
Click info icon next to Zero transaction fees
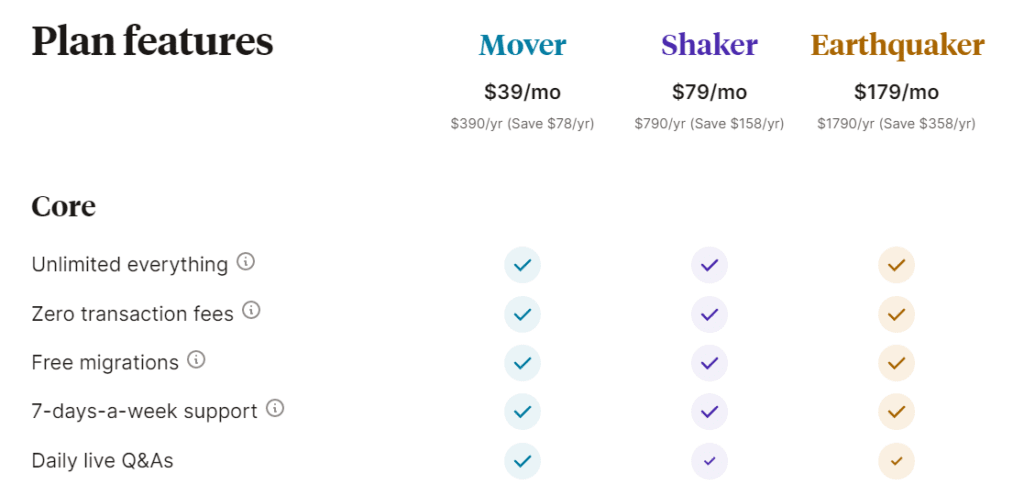(252, 311)
